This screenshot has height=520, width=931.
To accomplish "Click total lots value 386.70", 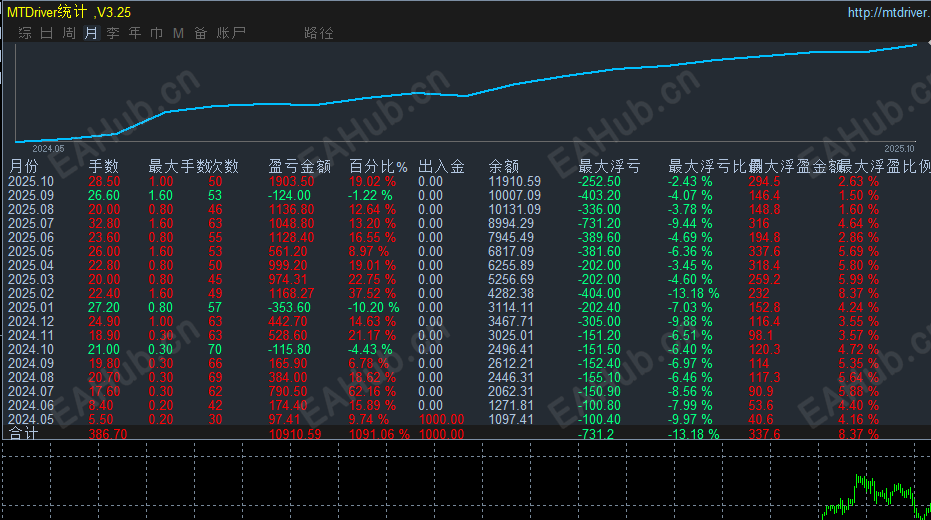I will pos(107,434).
